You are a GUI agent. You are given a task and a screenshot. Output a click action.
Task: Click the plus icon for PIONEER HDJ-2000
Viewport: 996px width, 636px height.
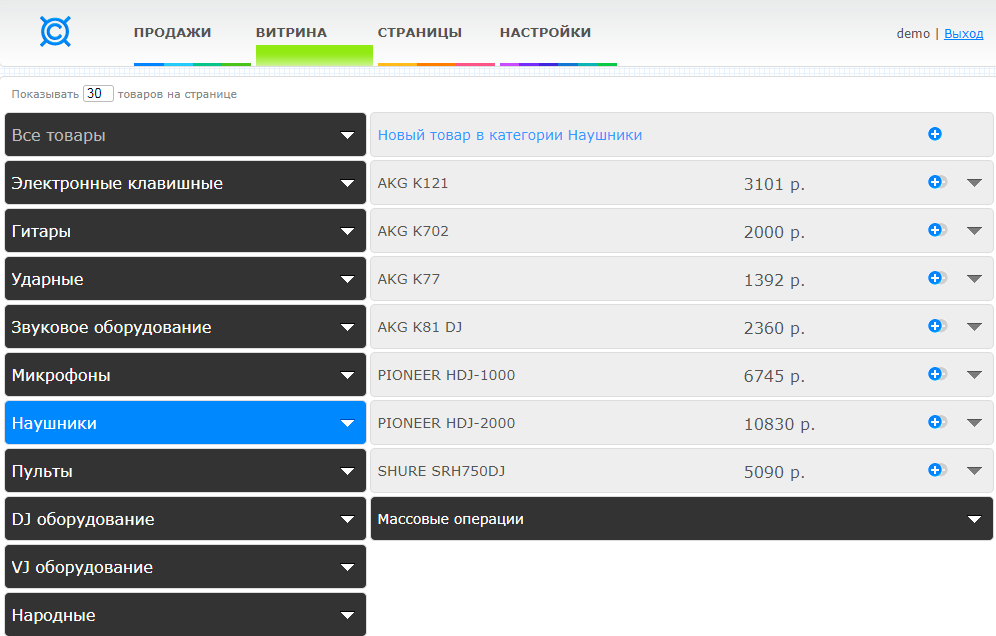[936, 422]
